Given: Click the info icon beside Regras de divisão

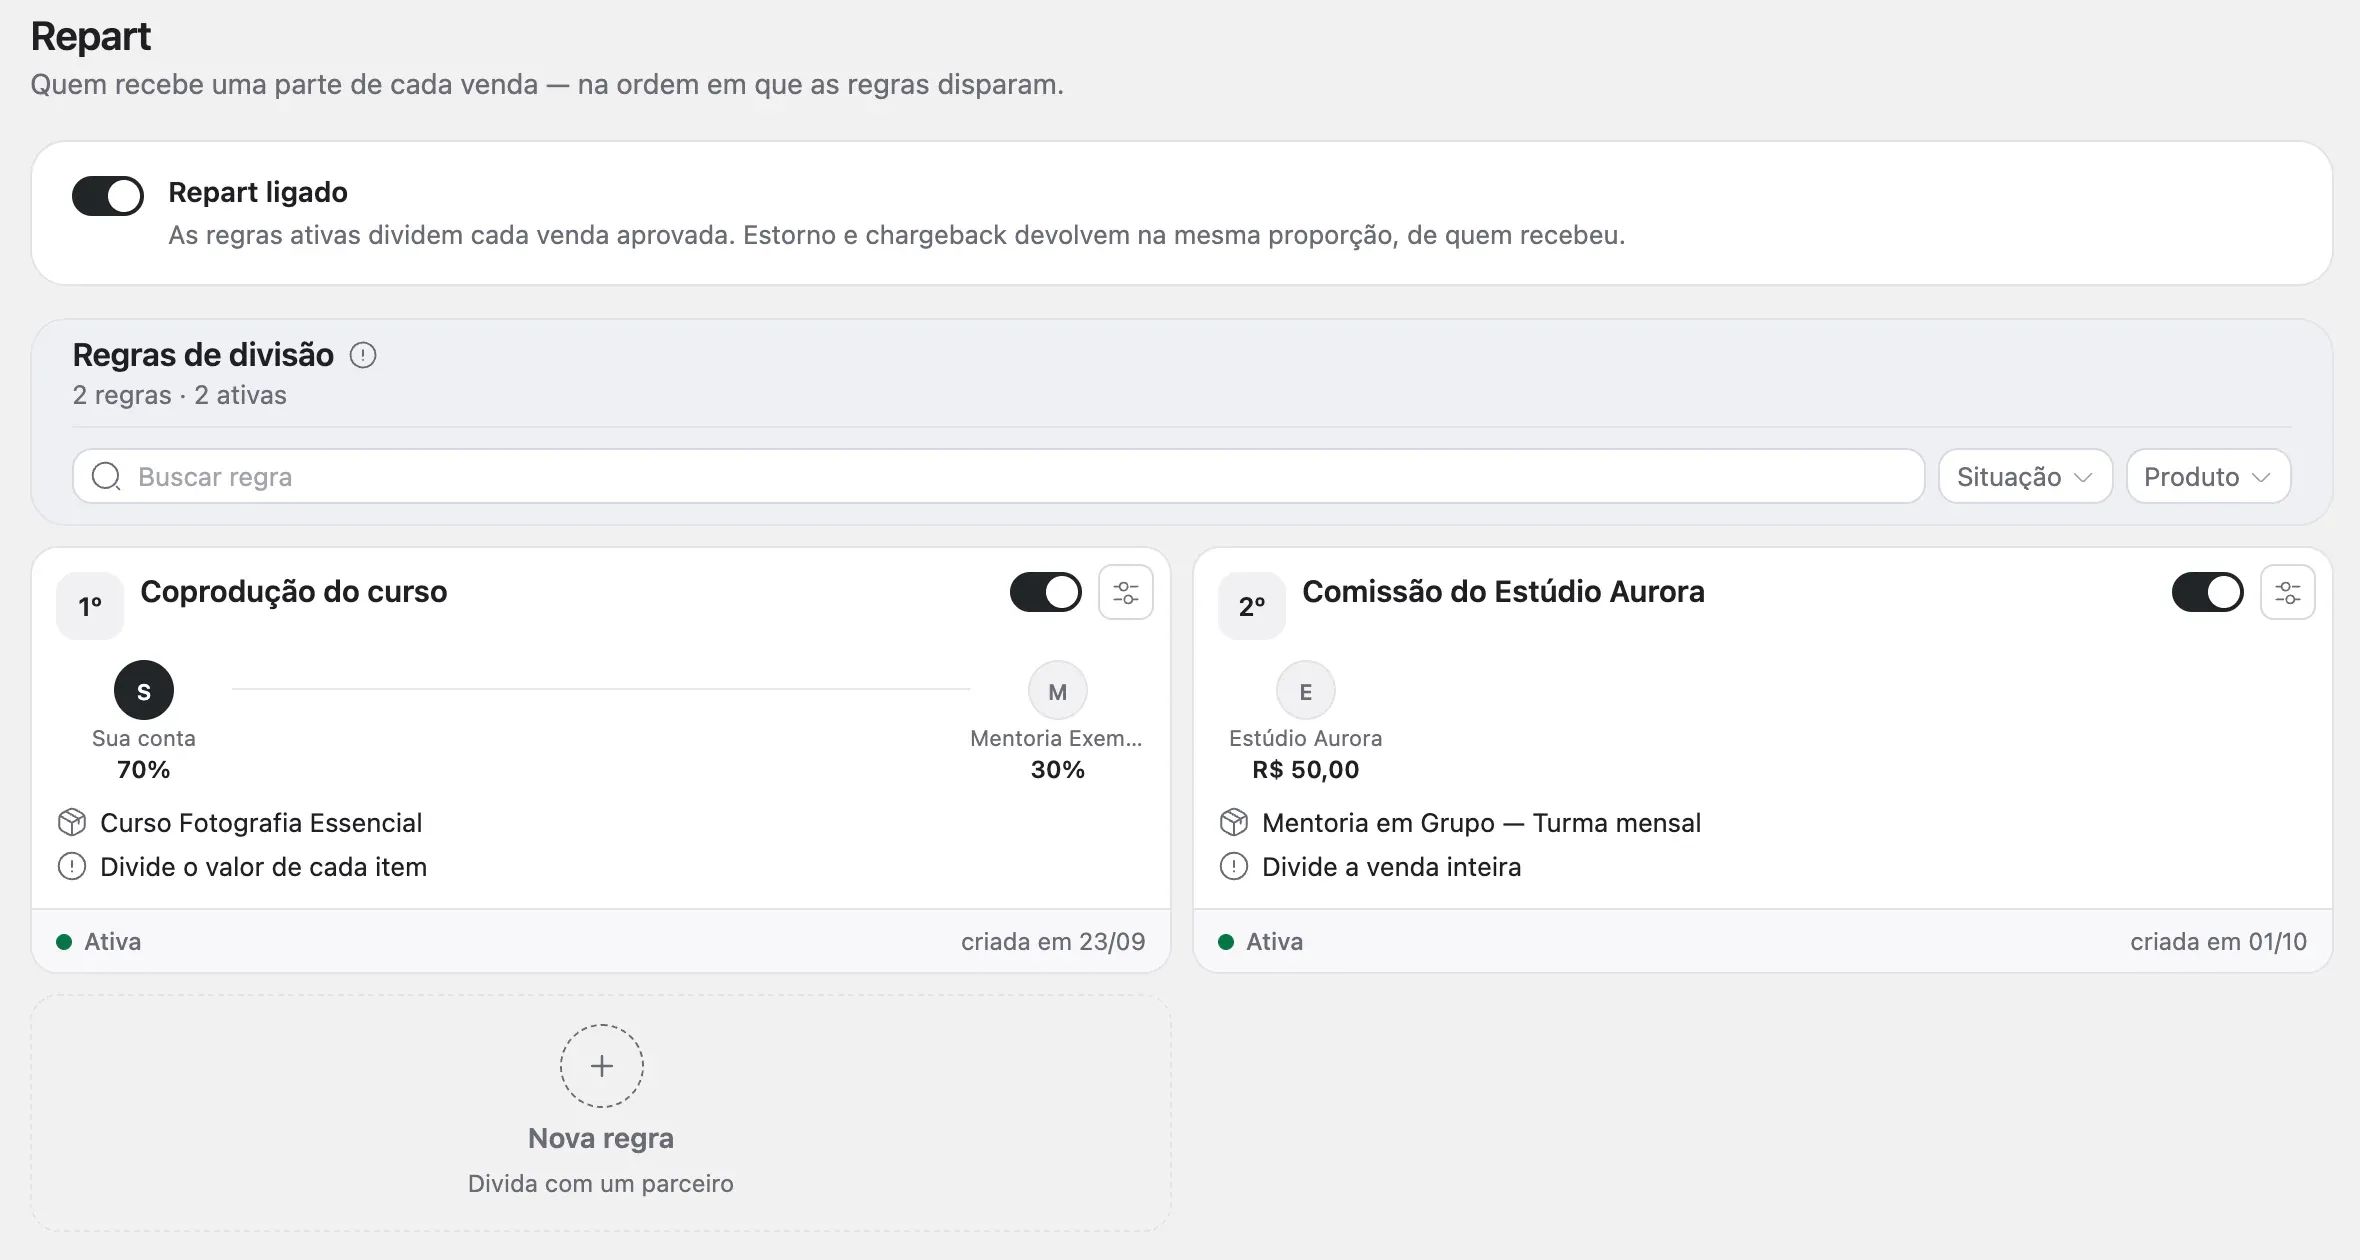Looking at the screenshot, I should click(x=363, y=355).
